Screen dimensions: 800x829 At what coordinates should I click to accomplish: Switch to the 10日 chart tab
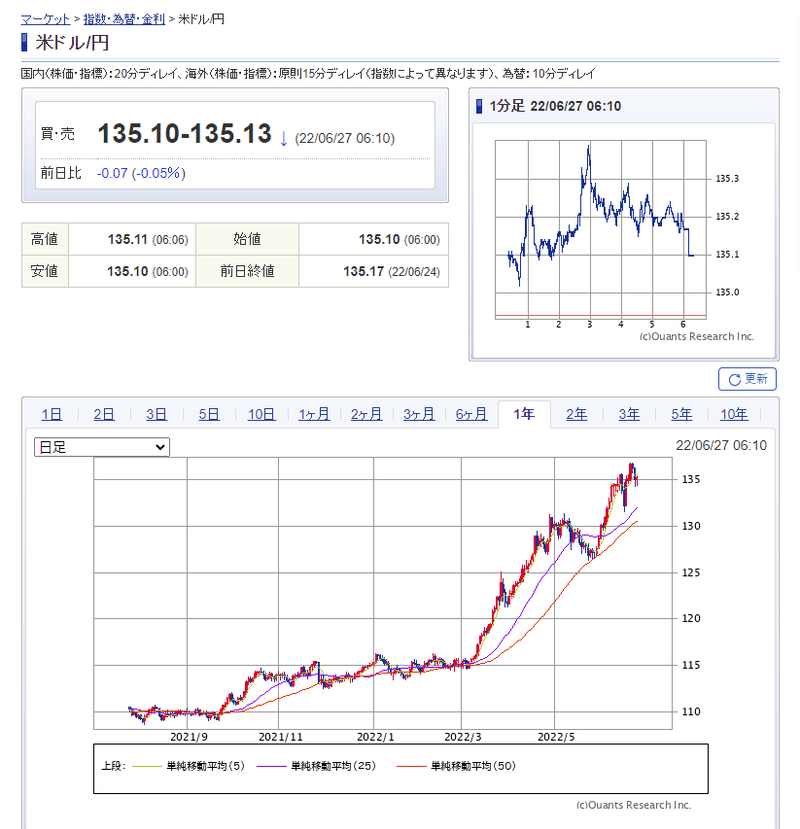coord(261,414)
